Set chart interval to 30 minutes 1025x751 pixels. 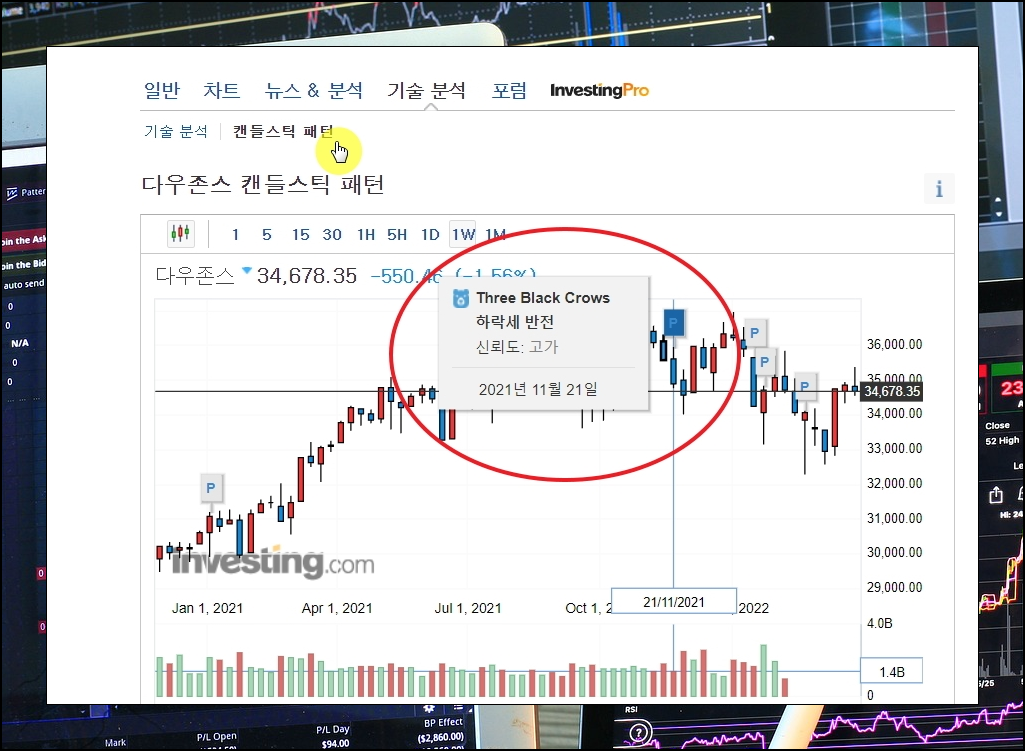coord(332,235)
